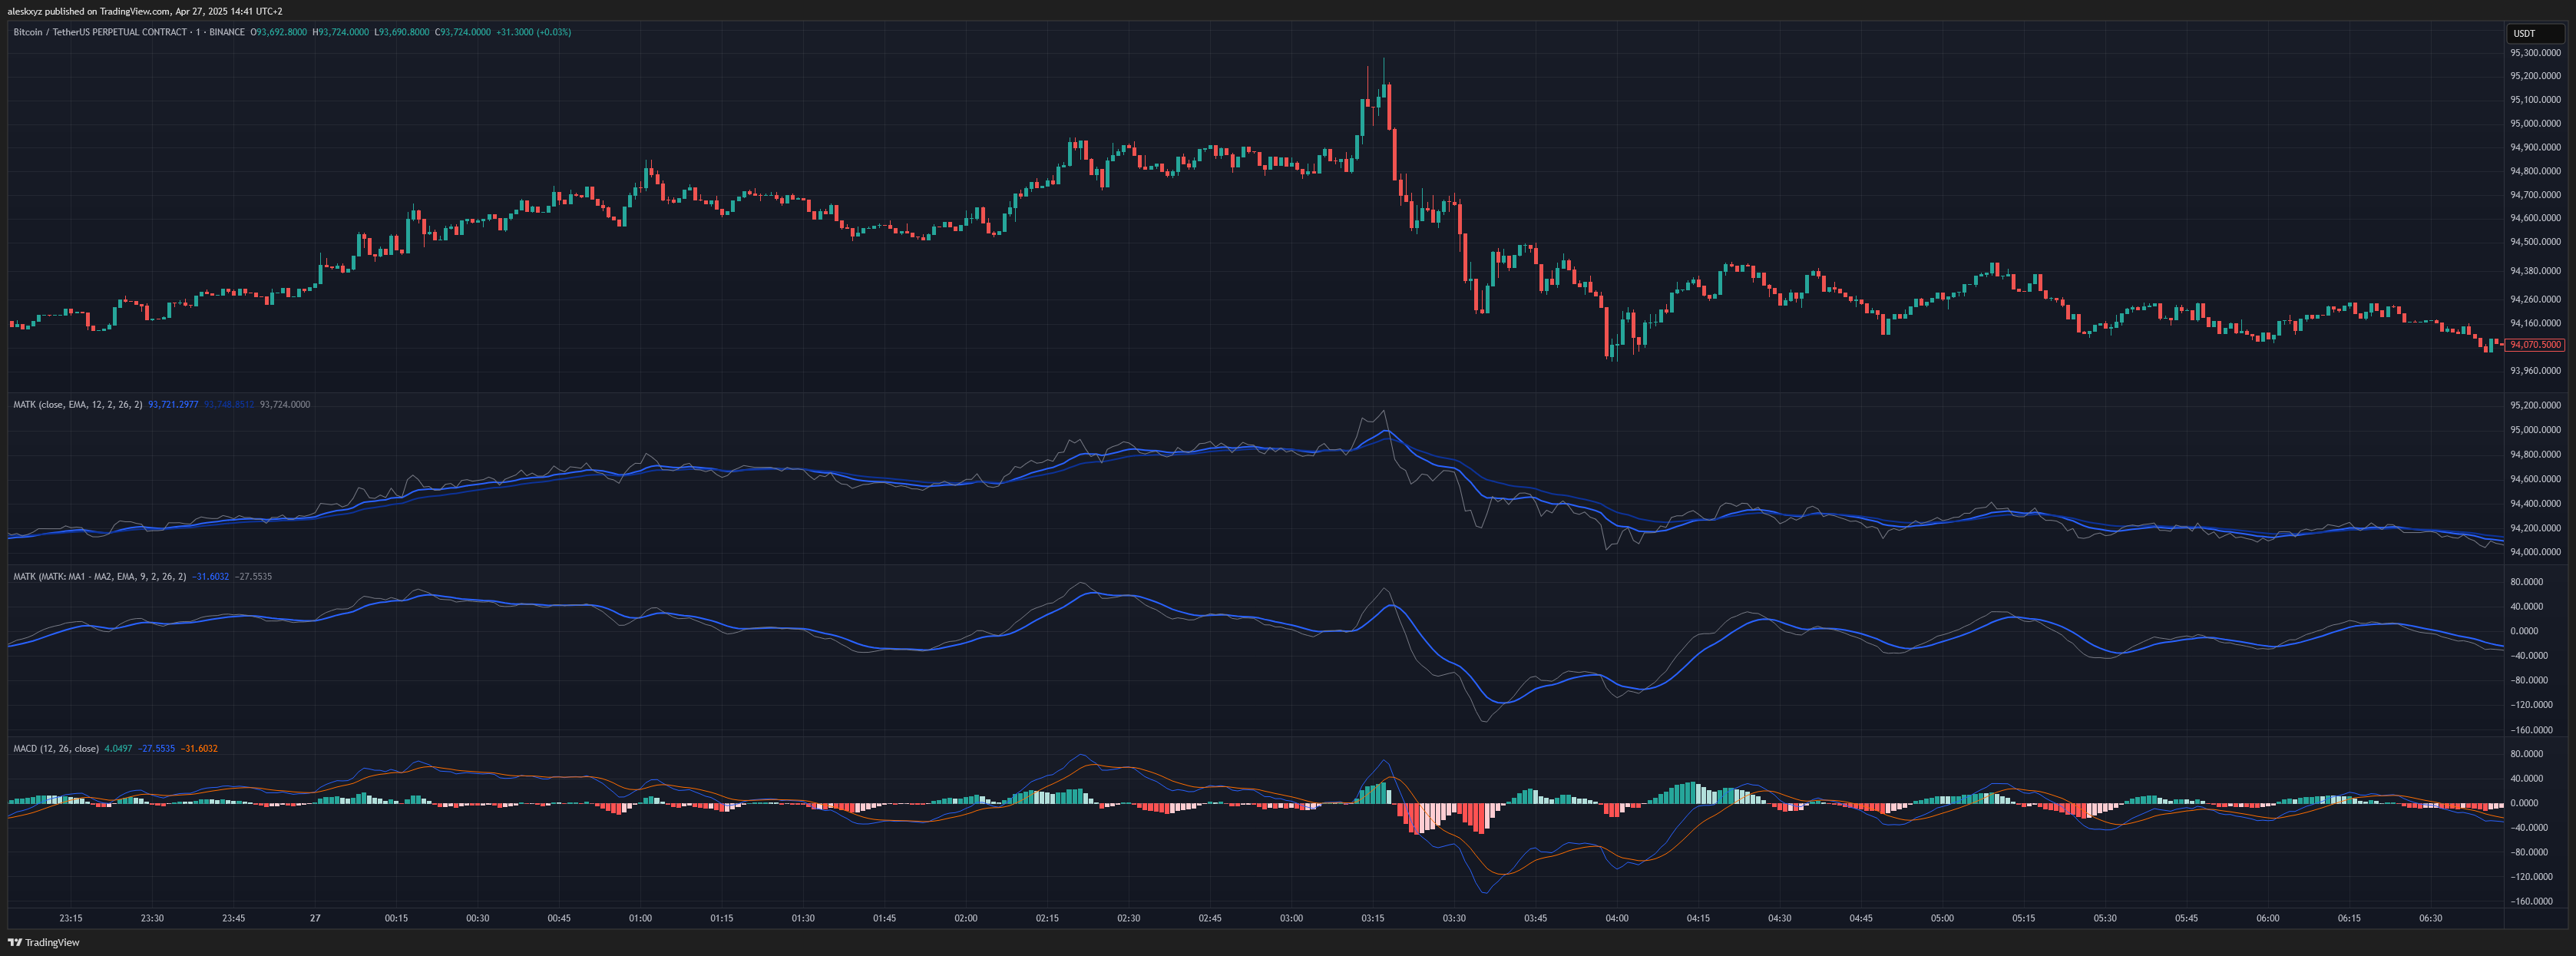Click the dim blue MATK value 93,748.8512
The image size is (2576, 956).
coord(229,404)
